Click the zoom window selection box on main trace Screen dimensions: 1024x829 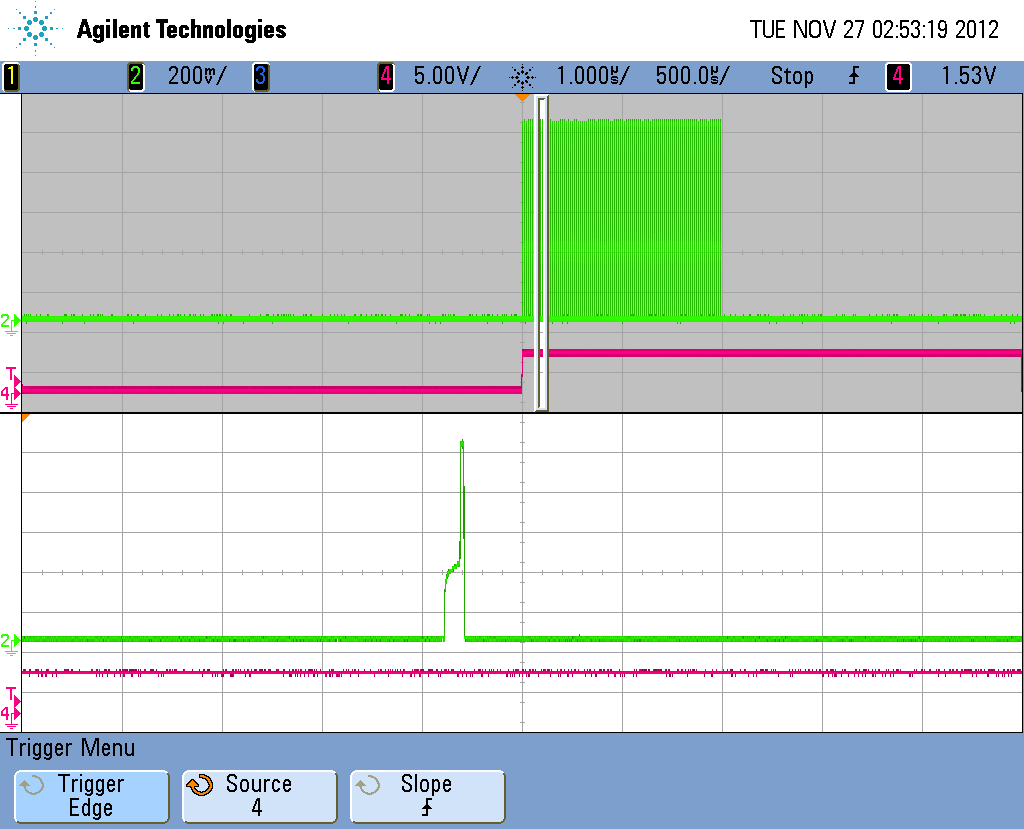(x=541, y=253)
